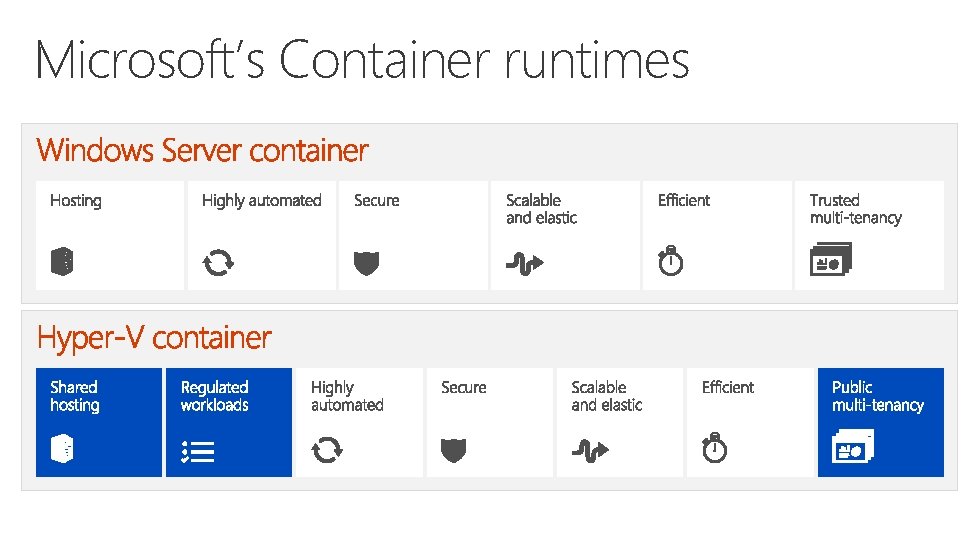Click the Public multi-tenancy icon
This screenshot has width=979, height=551.
click(852, 449)
